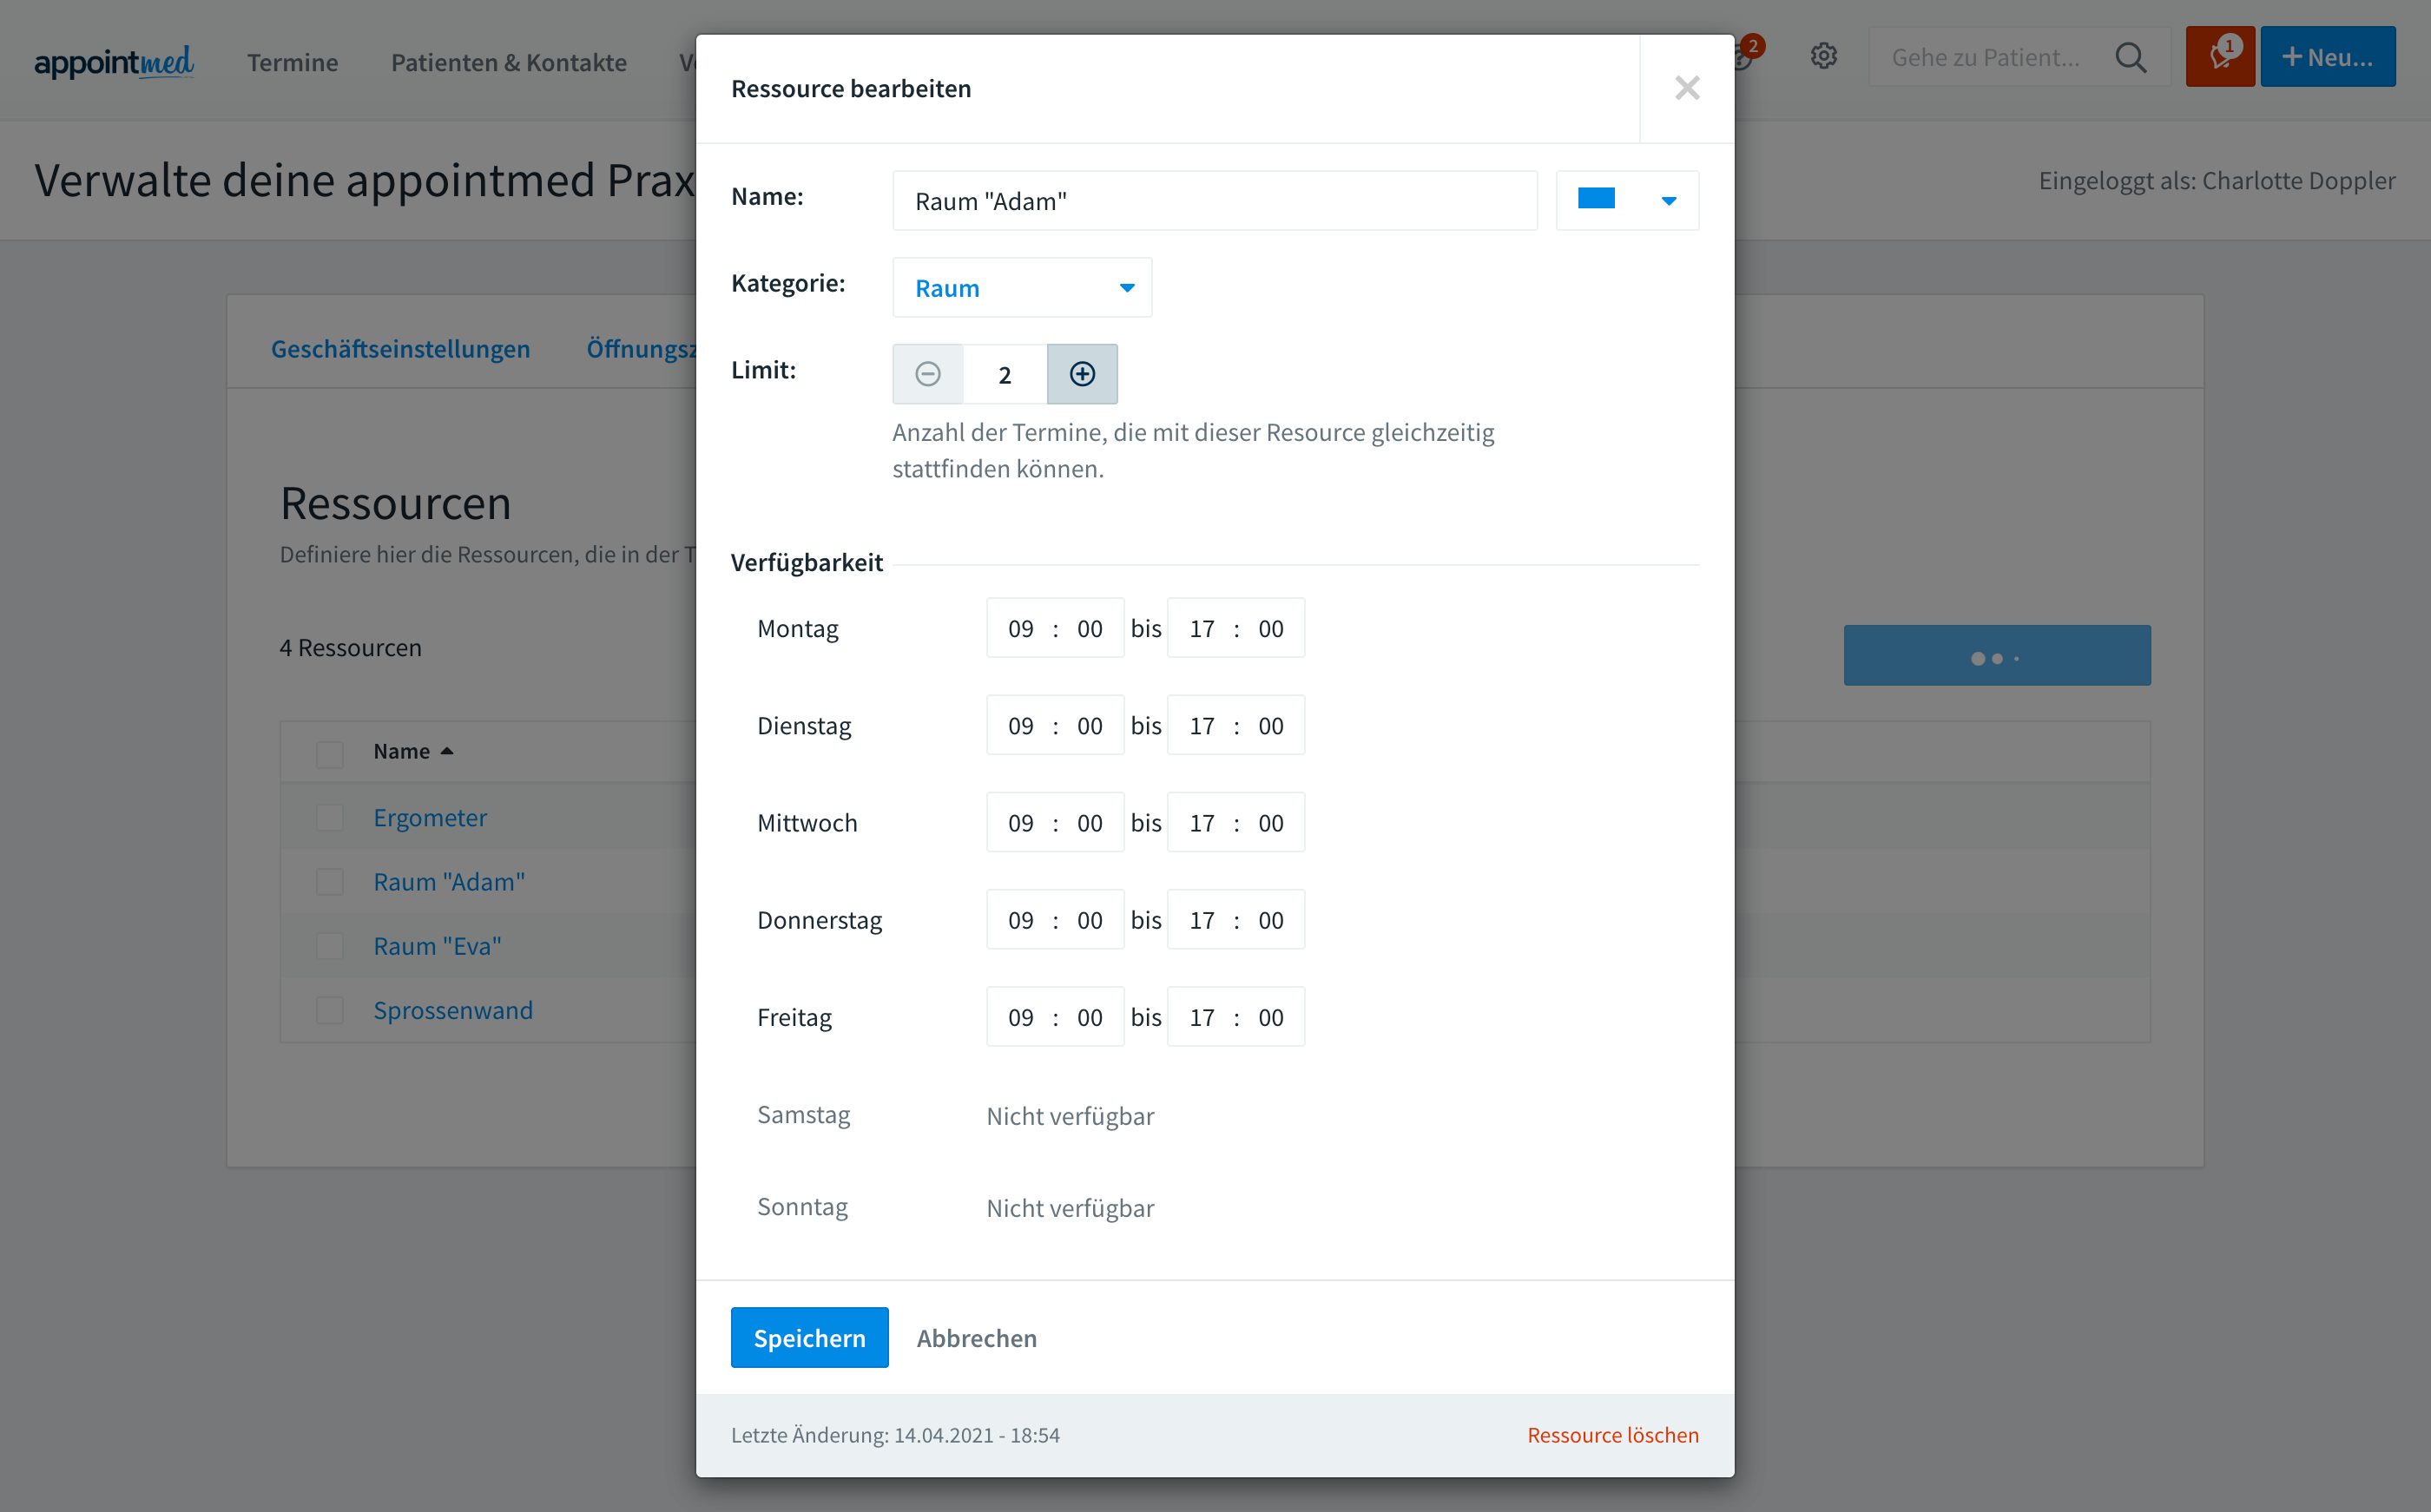
Task: Check the Raum "Eva" row checkbox
Action: pyautogui.click(x=330, y=946)
